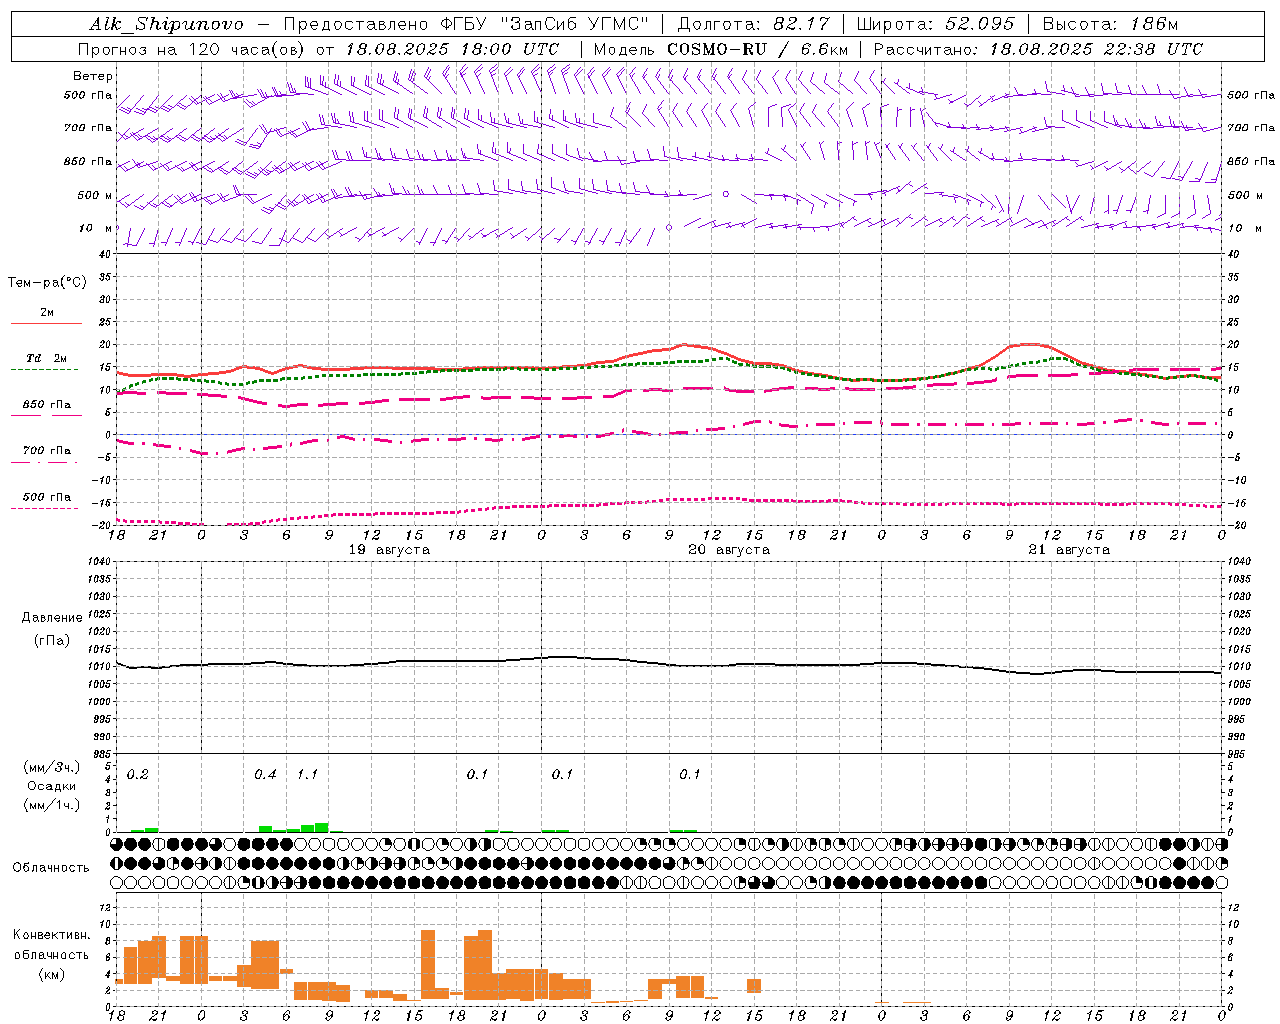Click the precipitation total "0.4"
Image resolution: width=1280 pixels, height=1024 pixels.
click(265, 775)
